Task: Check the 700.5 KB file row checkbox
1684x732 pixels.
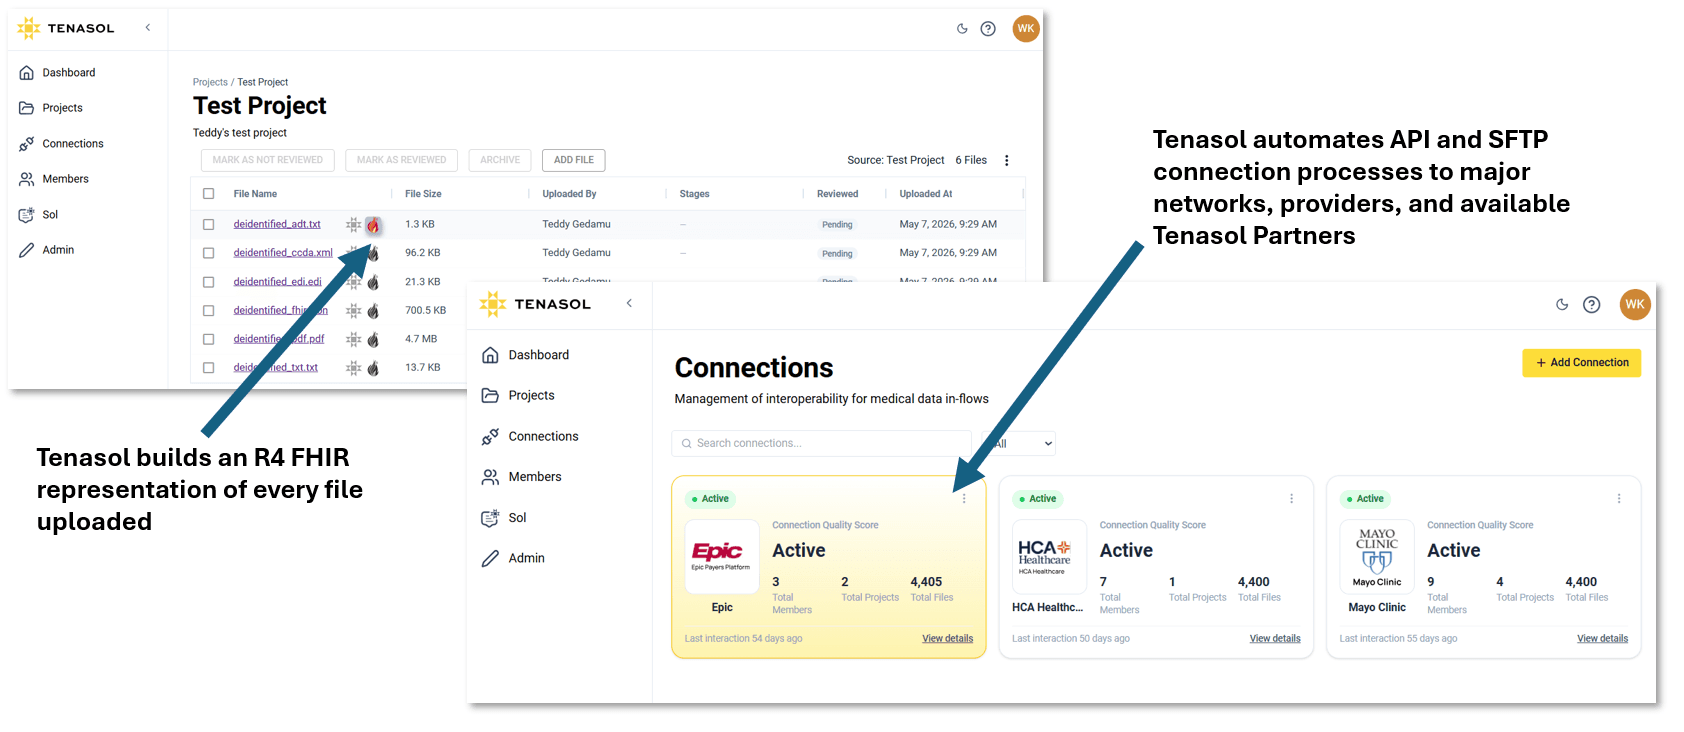Action: click(x=209, y=311)
